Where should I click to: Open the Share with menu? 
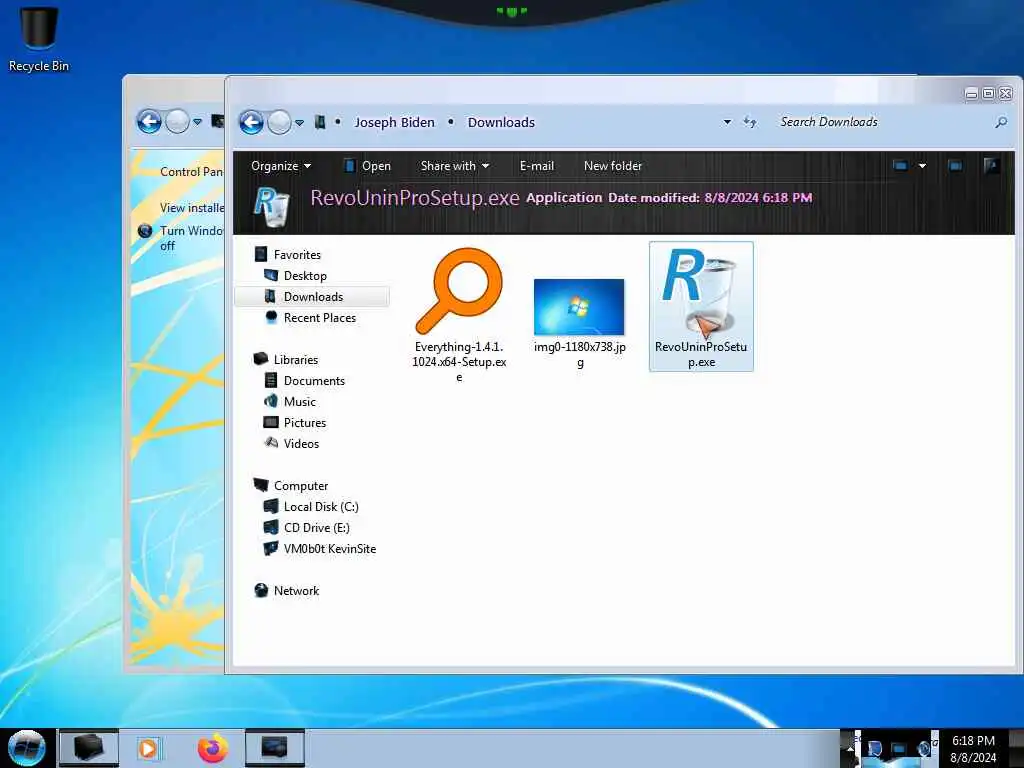(x=455, y=166)
